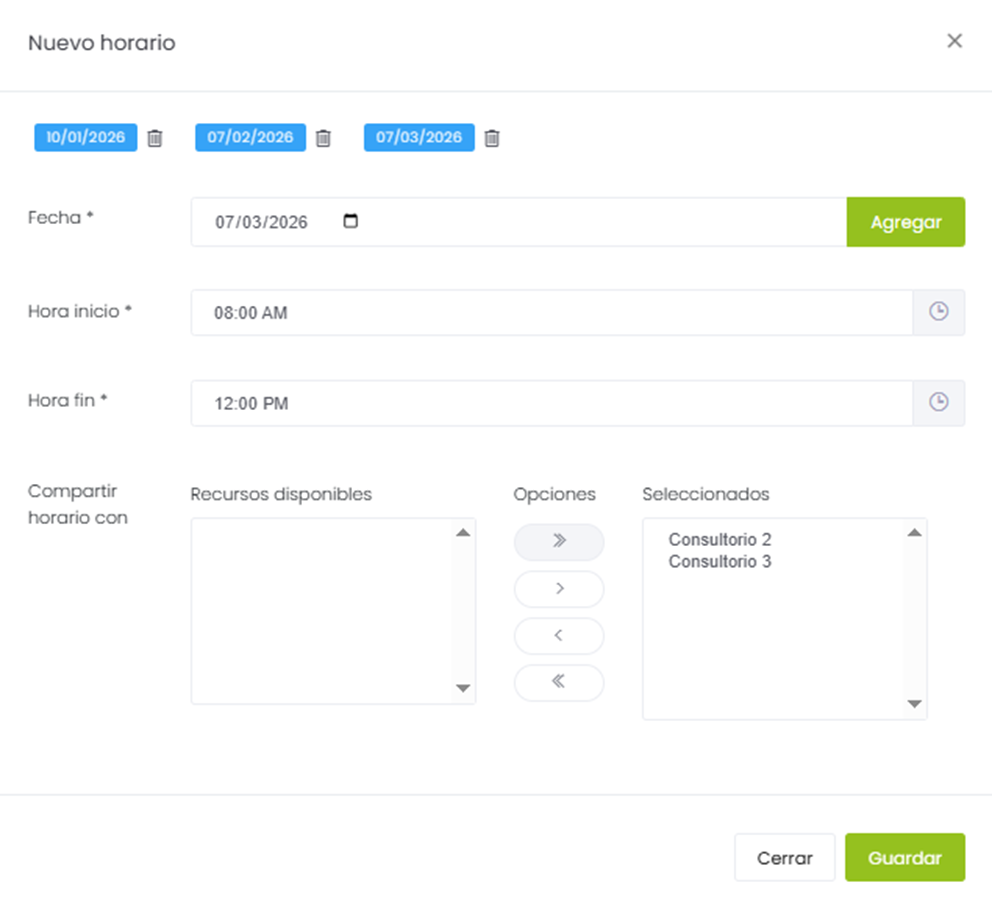Close the Nuevo horario dialog with X
The height and width of the screenshot is (905, 992).
954,41
